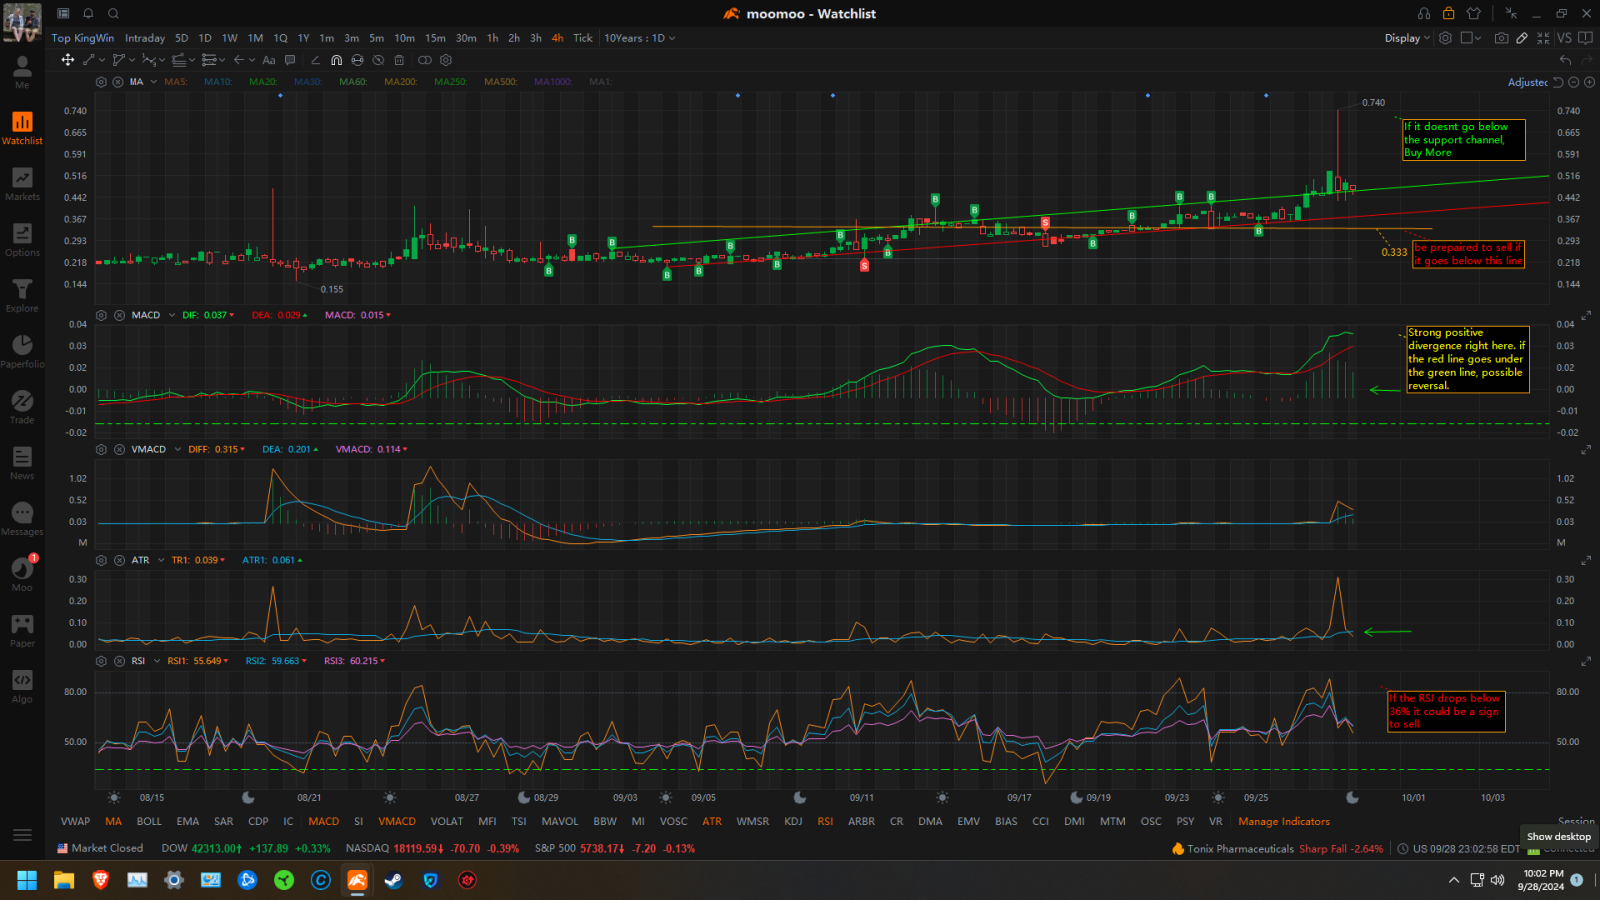1600x900 pixels.
Task: Open the Options section in sidebar
Action: 22,240
